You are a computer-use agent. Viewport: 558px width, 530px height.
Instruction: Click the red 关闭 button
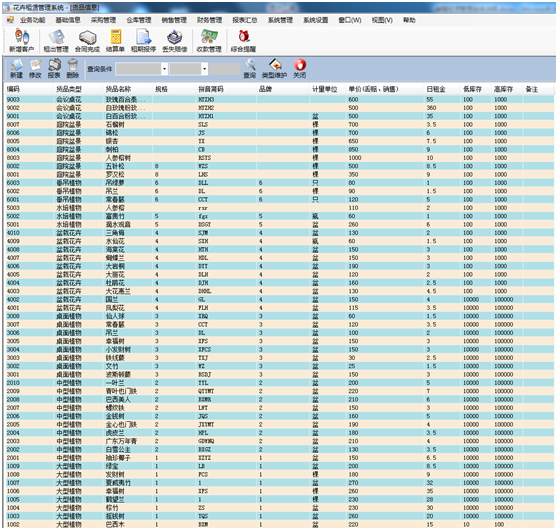tap(300, 69)
